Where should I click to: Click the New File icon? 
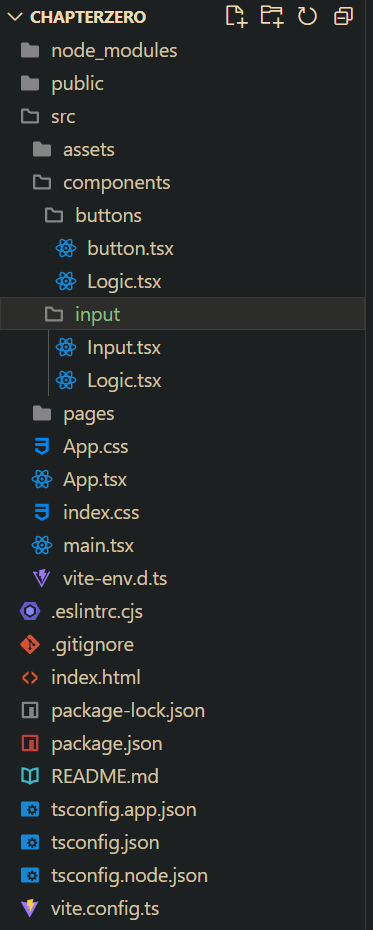click(237, 17)
